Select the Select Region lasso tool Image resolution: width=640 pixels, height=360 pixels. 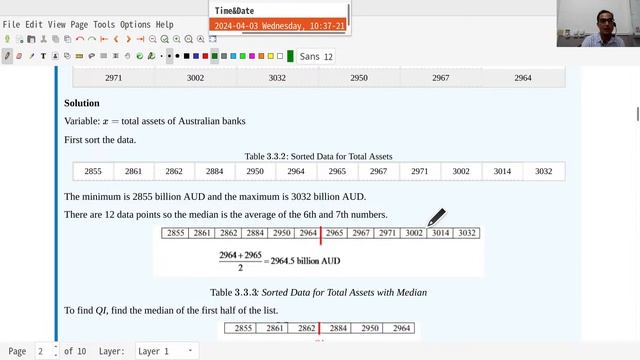click(x=91, y=56)
